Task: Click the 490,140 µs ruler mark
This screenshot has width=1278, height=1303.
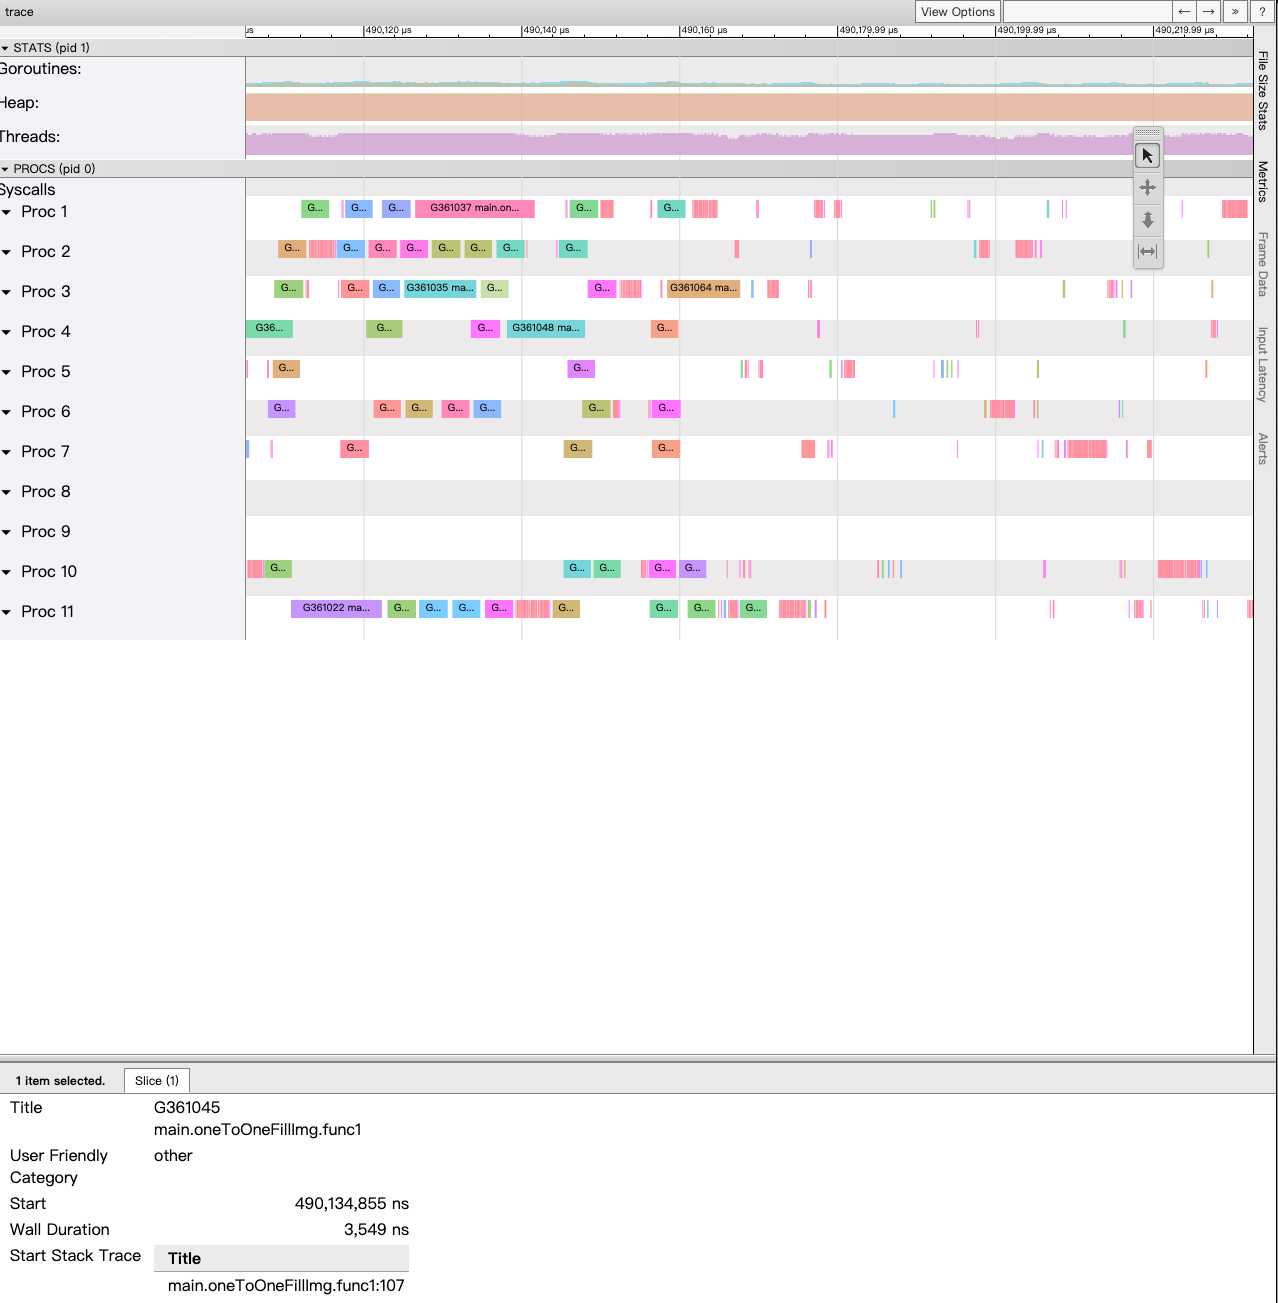Action: [x=547, y=30]
